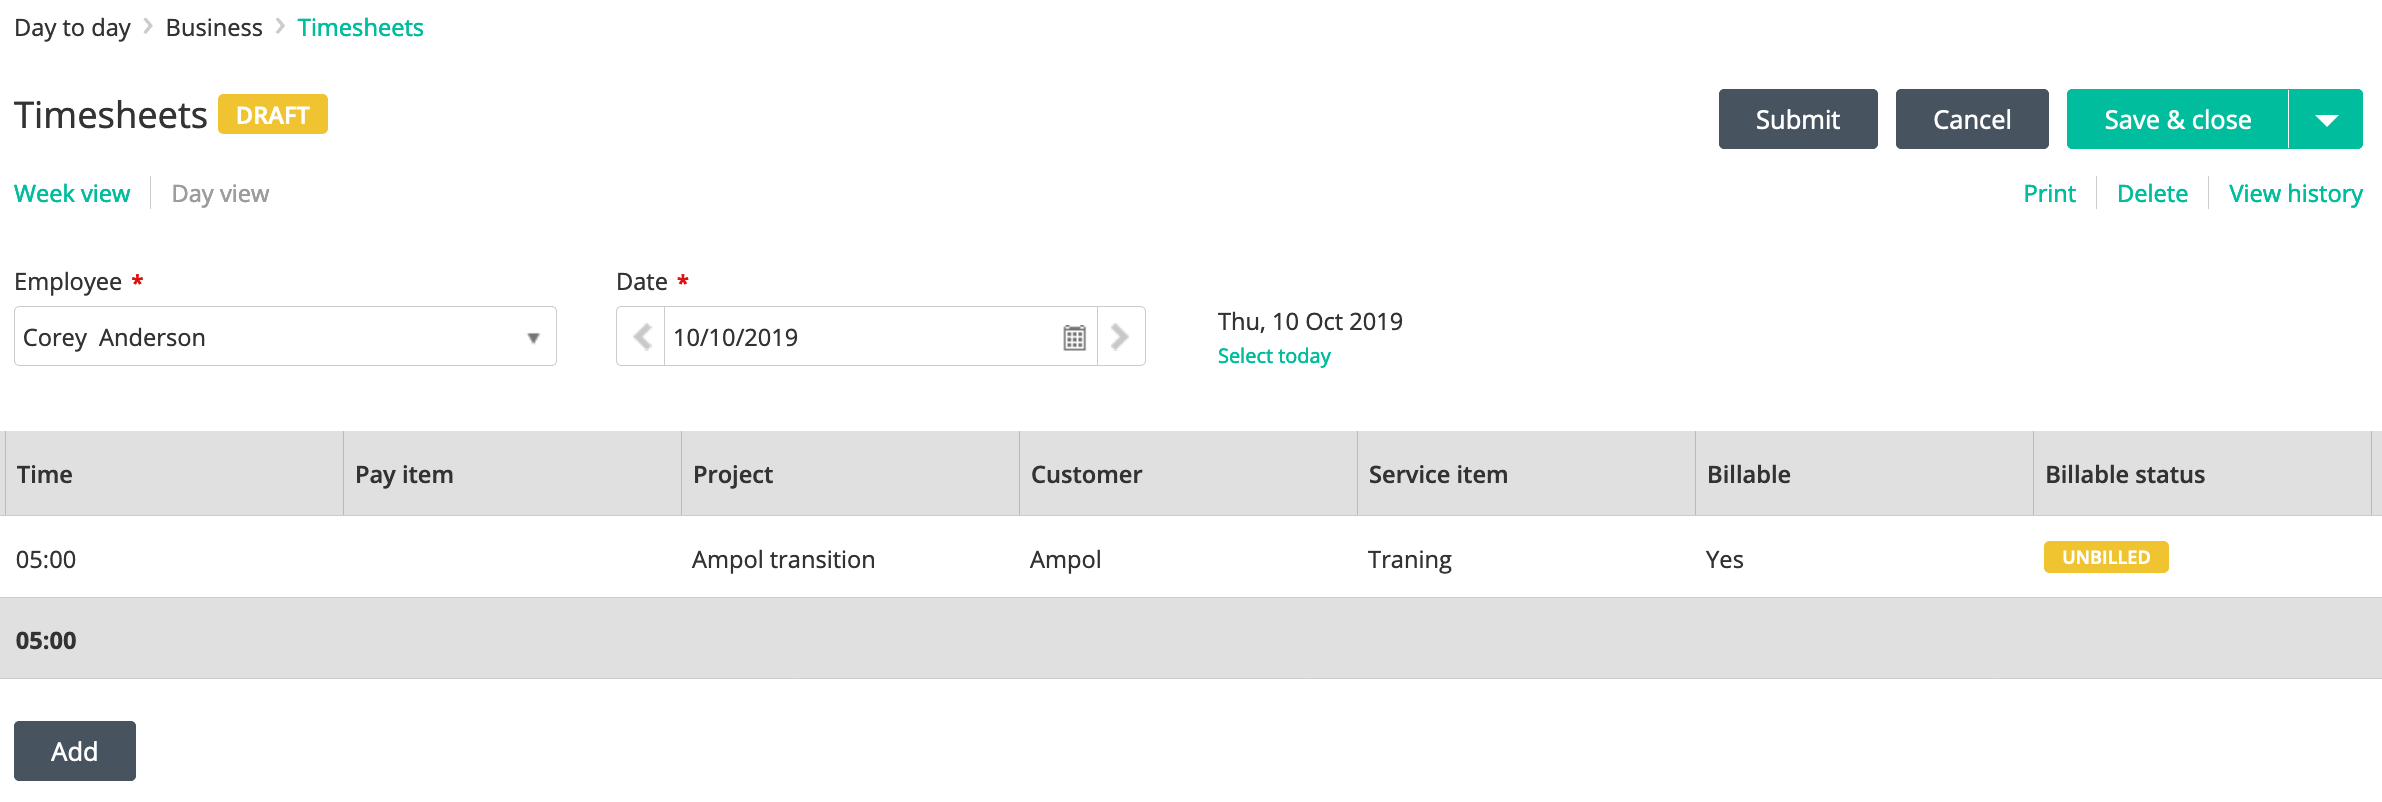The width and height of the screenshot is (2382, 802).
Task: Go to previous day arrow
Action: [641, 337]
